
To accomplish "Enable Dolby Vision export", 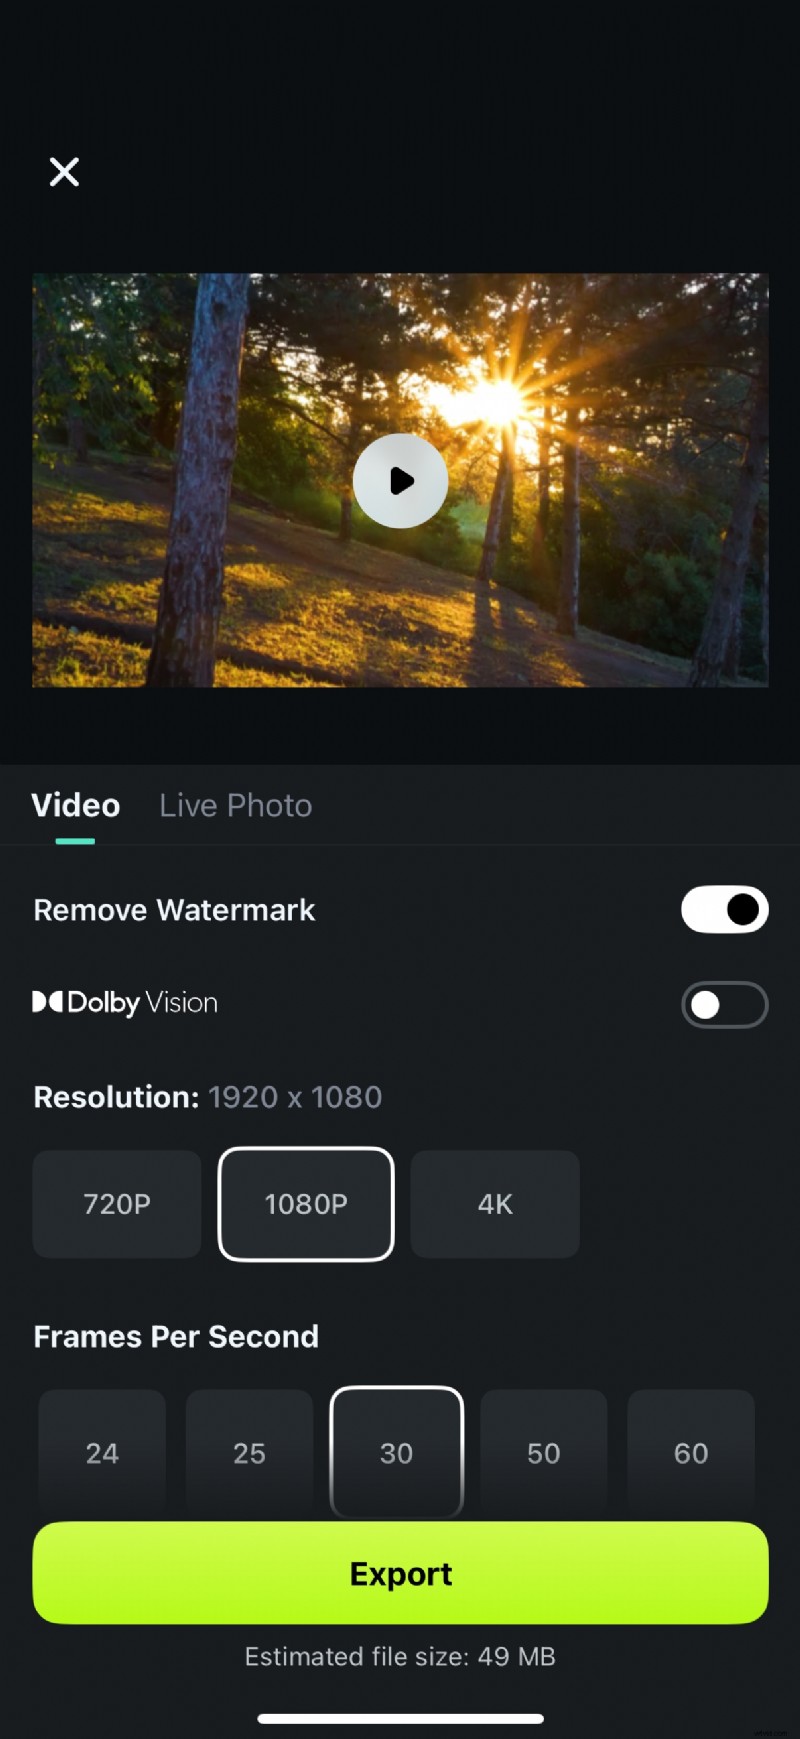I will point(724,1004).
